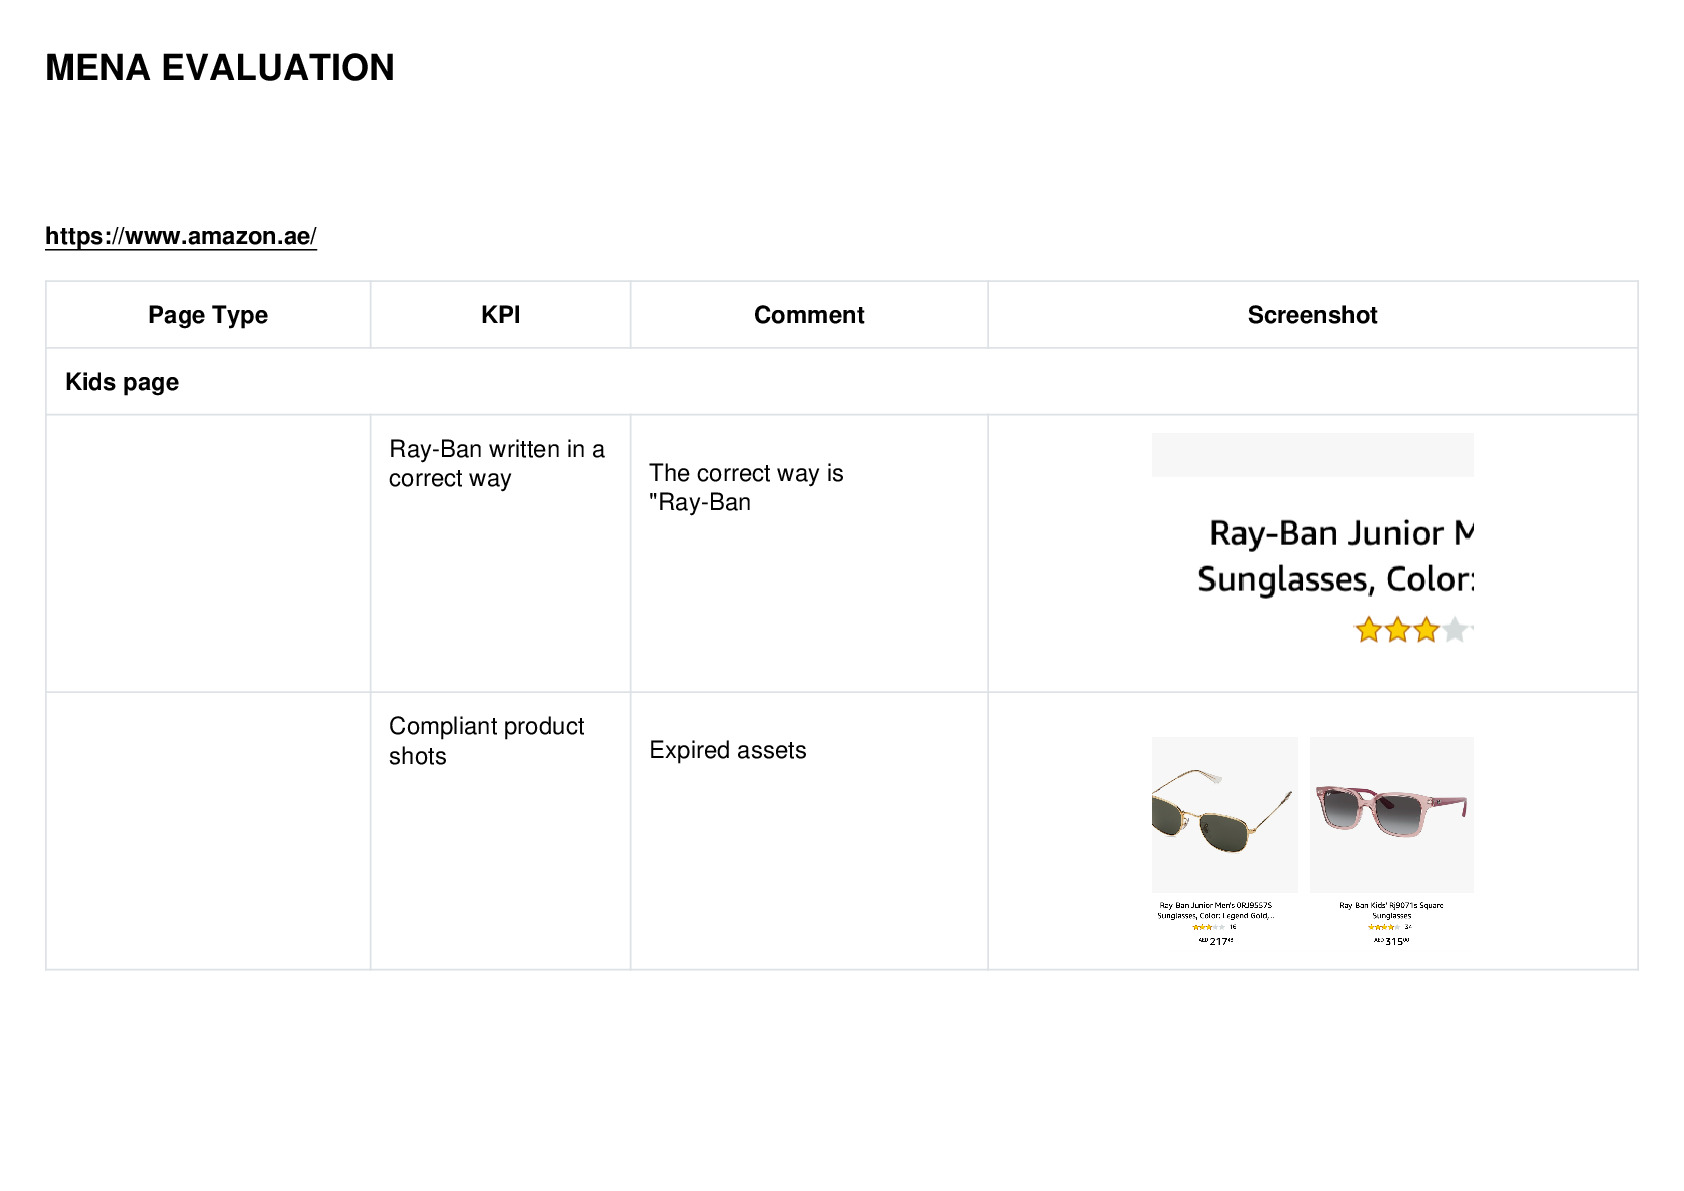Click the MENA EVALUATION heading
Image resolution: width=1684 pixels, height=1191 pixels.
(x=220, y=68)
